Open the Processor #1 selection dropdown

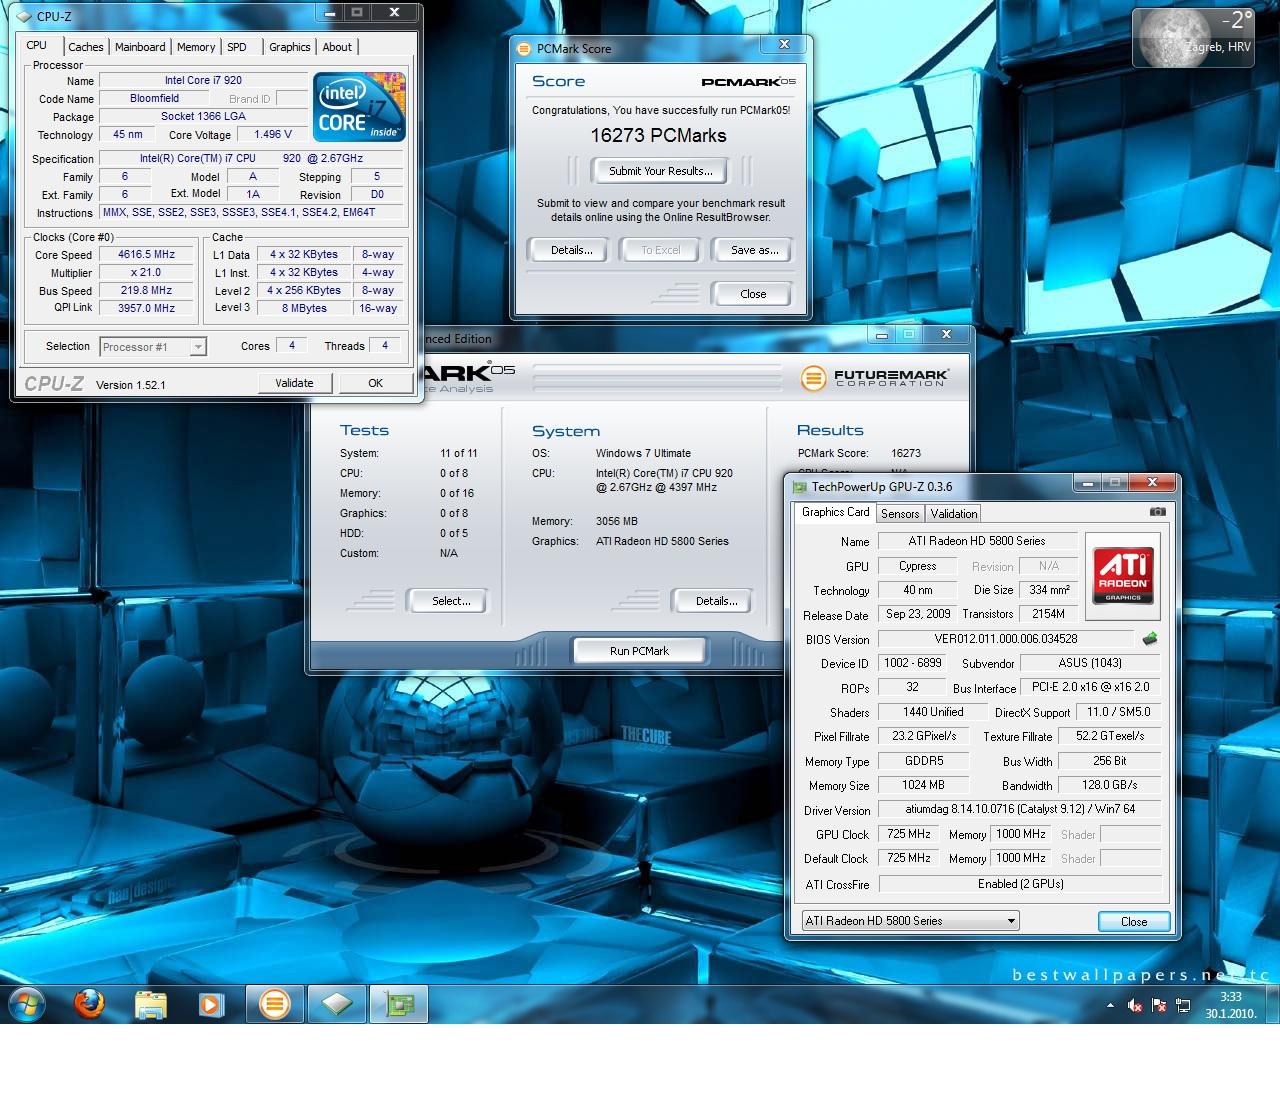153,347
